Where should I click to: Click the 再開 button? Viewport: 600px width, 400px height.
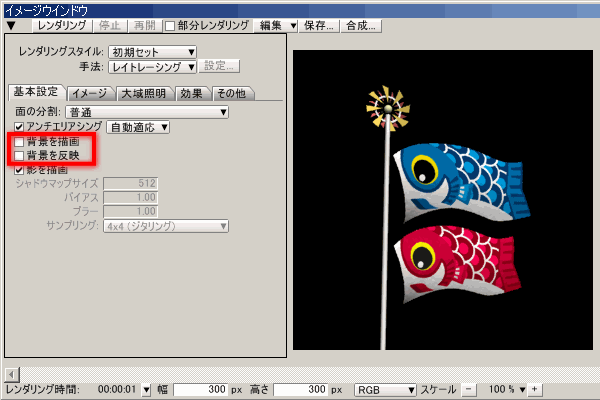(145, 26)
